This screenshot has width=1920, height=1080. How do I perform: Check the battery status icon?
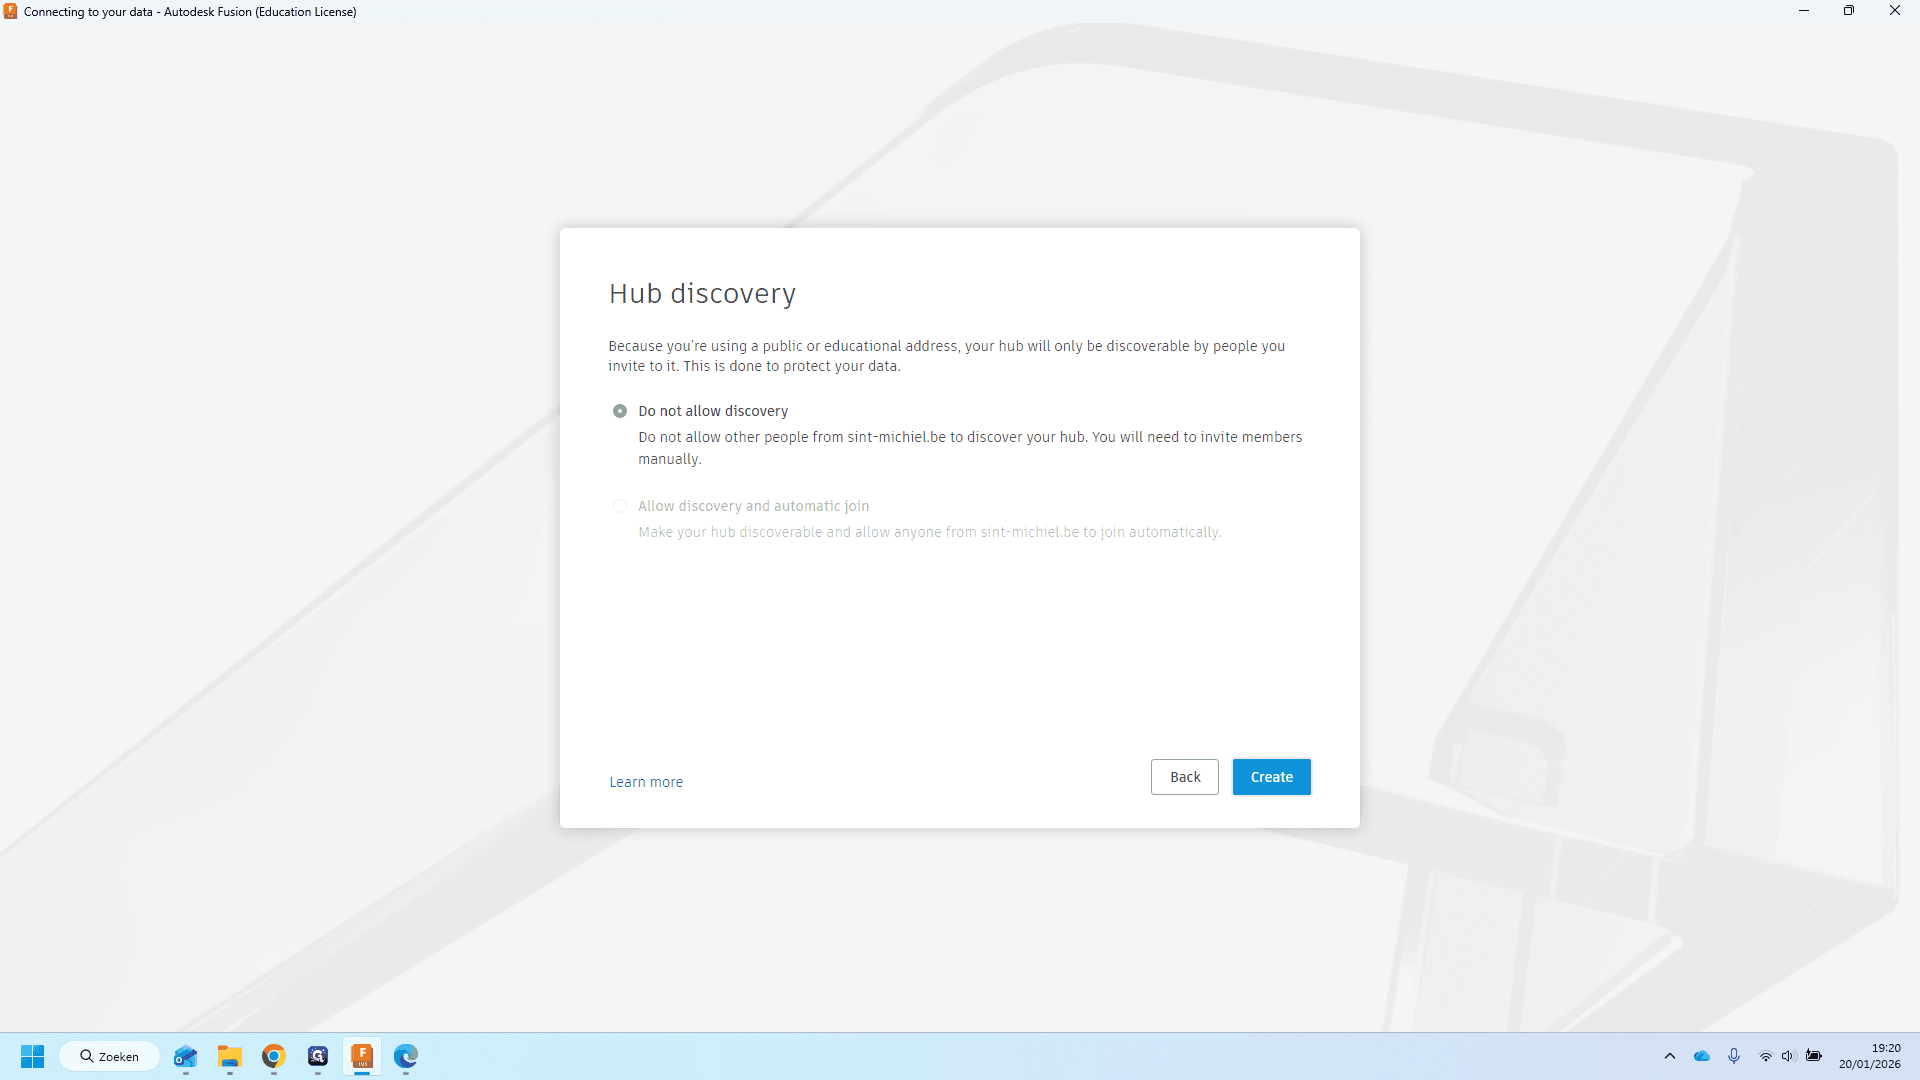point(1814,1056)
